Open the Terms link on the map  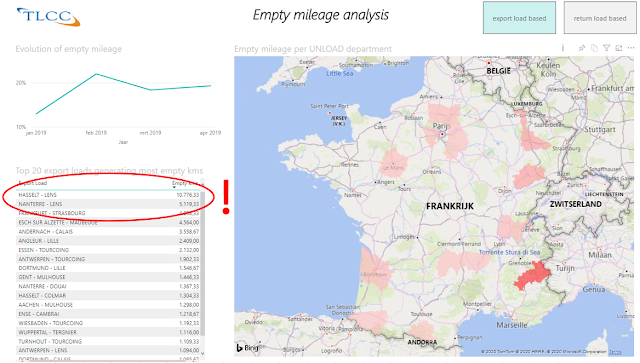tap(615, 352)
